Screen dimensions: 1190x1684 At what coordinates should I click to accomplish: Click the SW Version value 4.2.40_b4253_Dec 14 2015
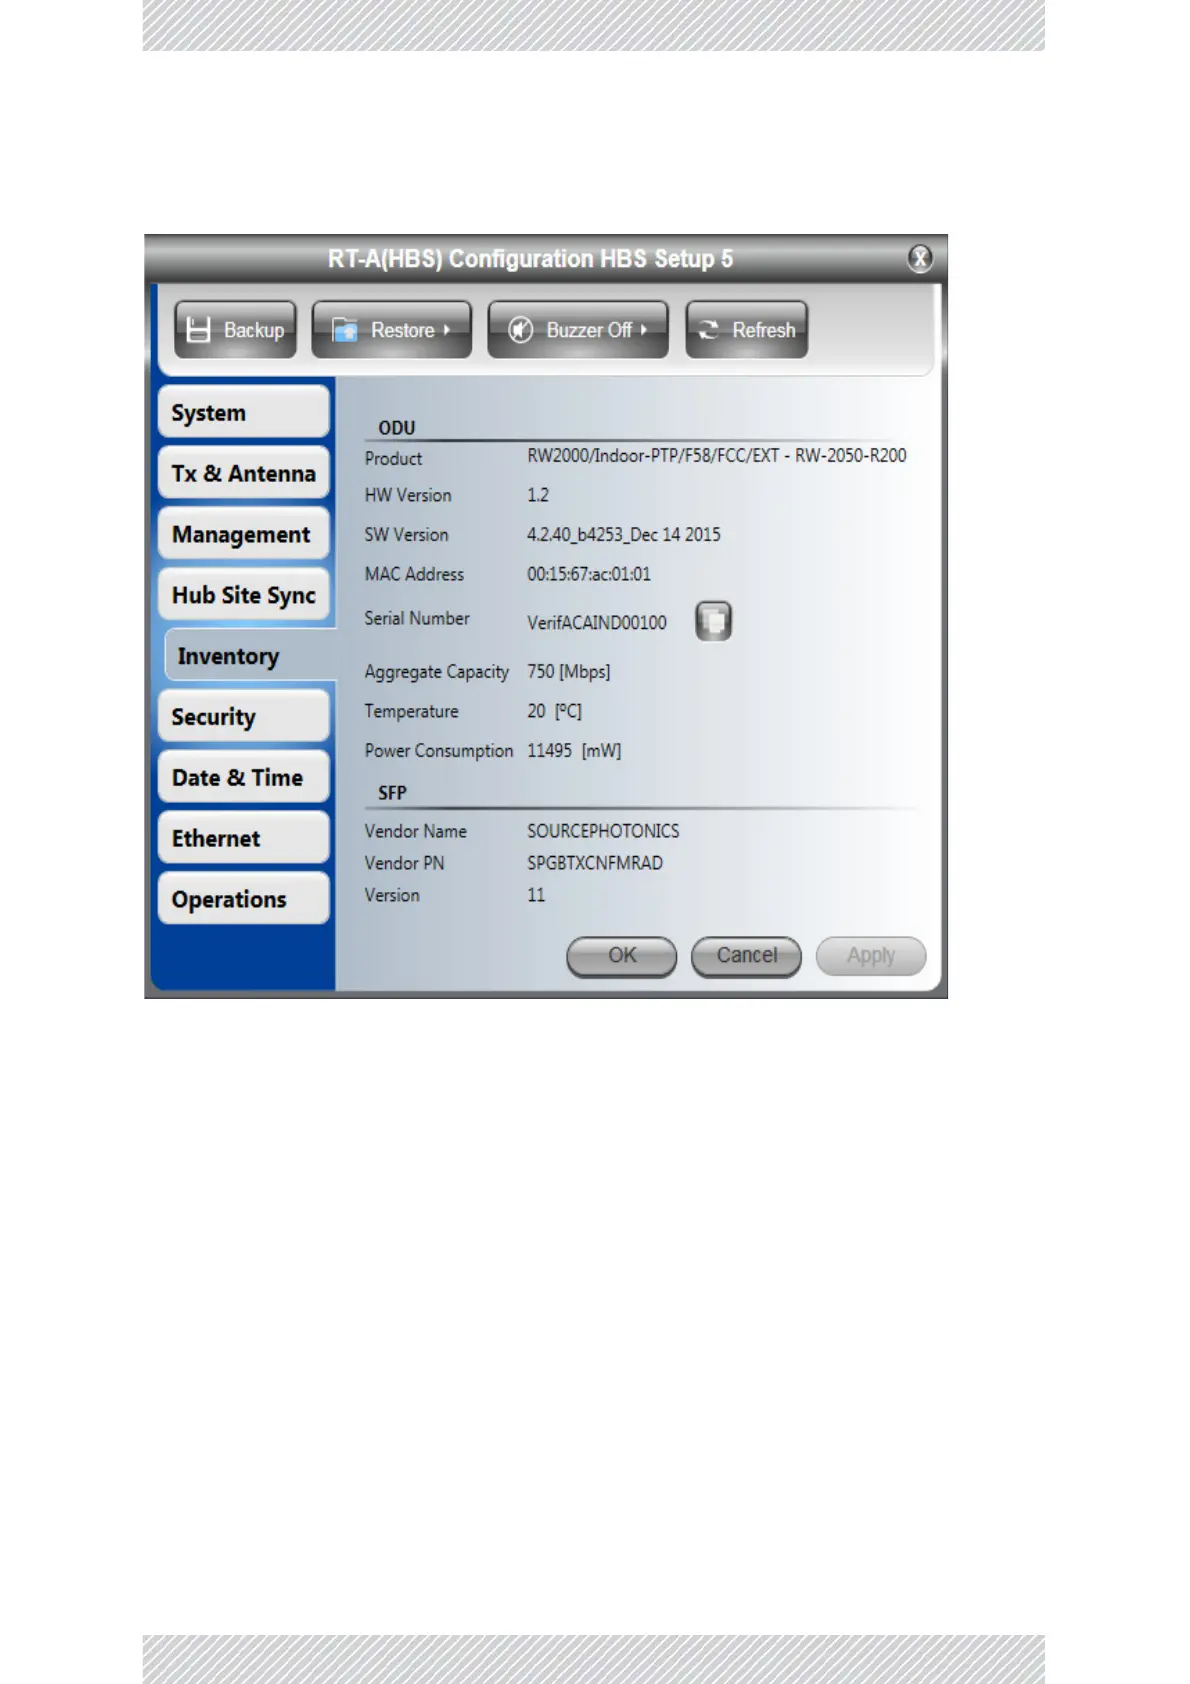[x=624, y=535]
